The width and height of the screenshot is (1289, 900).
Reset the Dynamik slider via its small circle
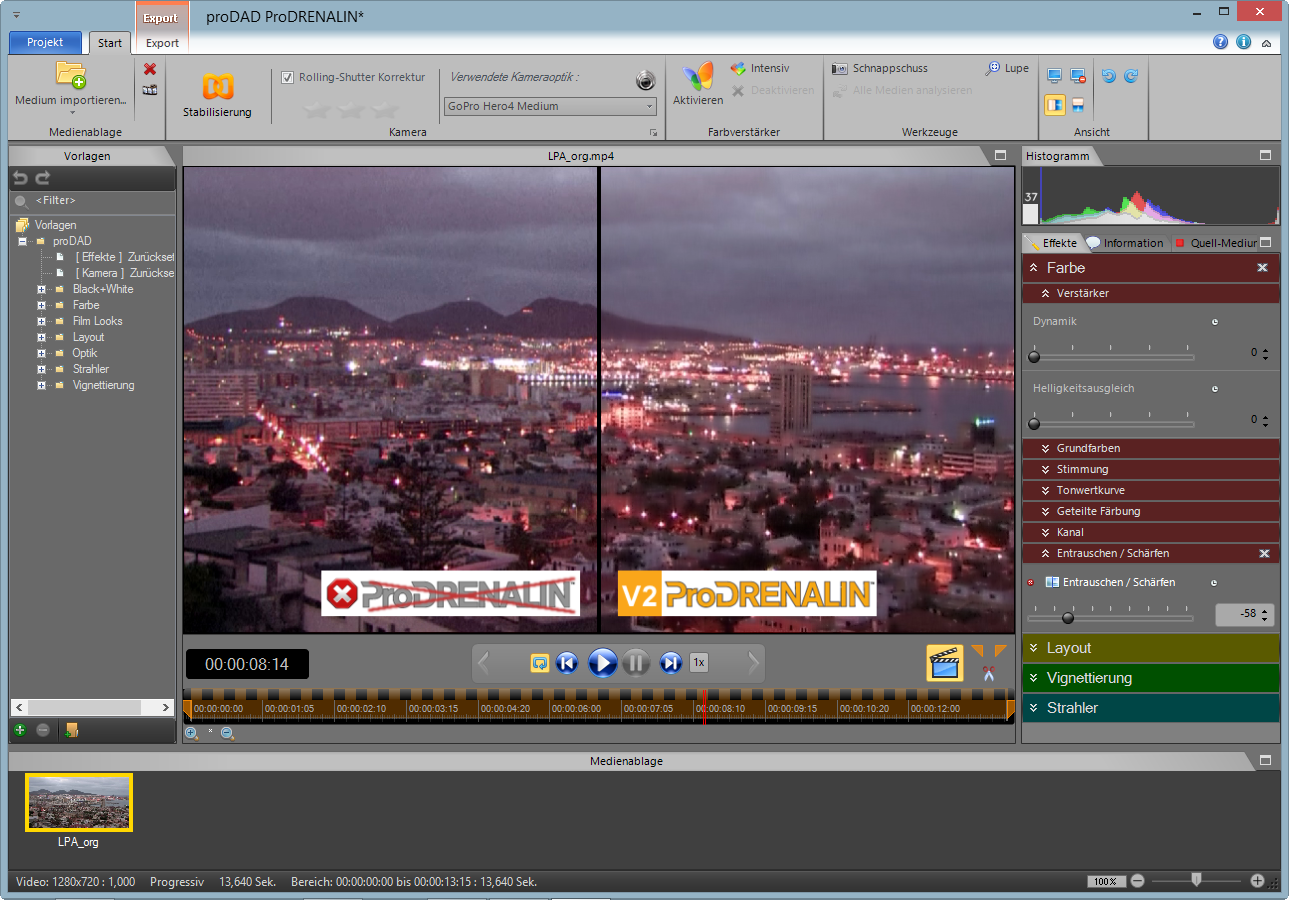1215,322
